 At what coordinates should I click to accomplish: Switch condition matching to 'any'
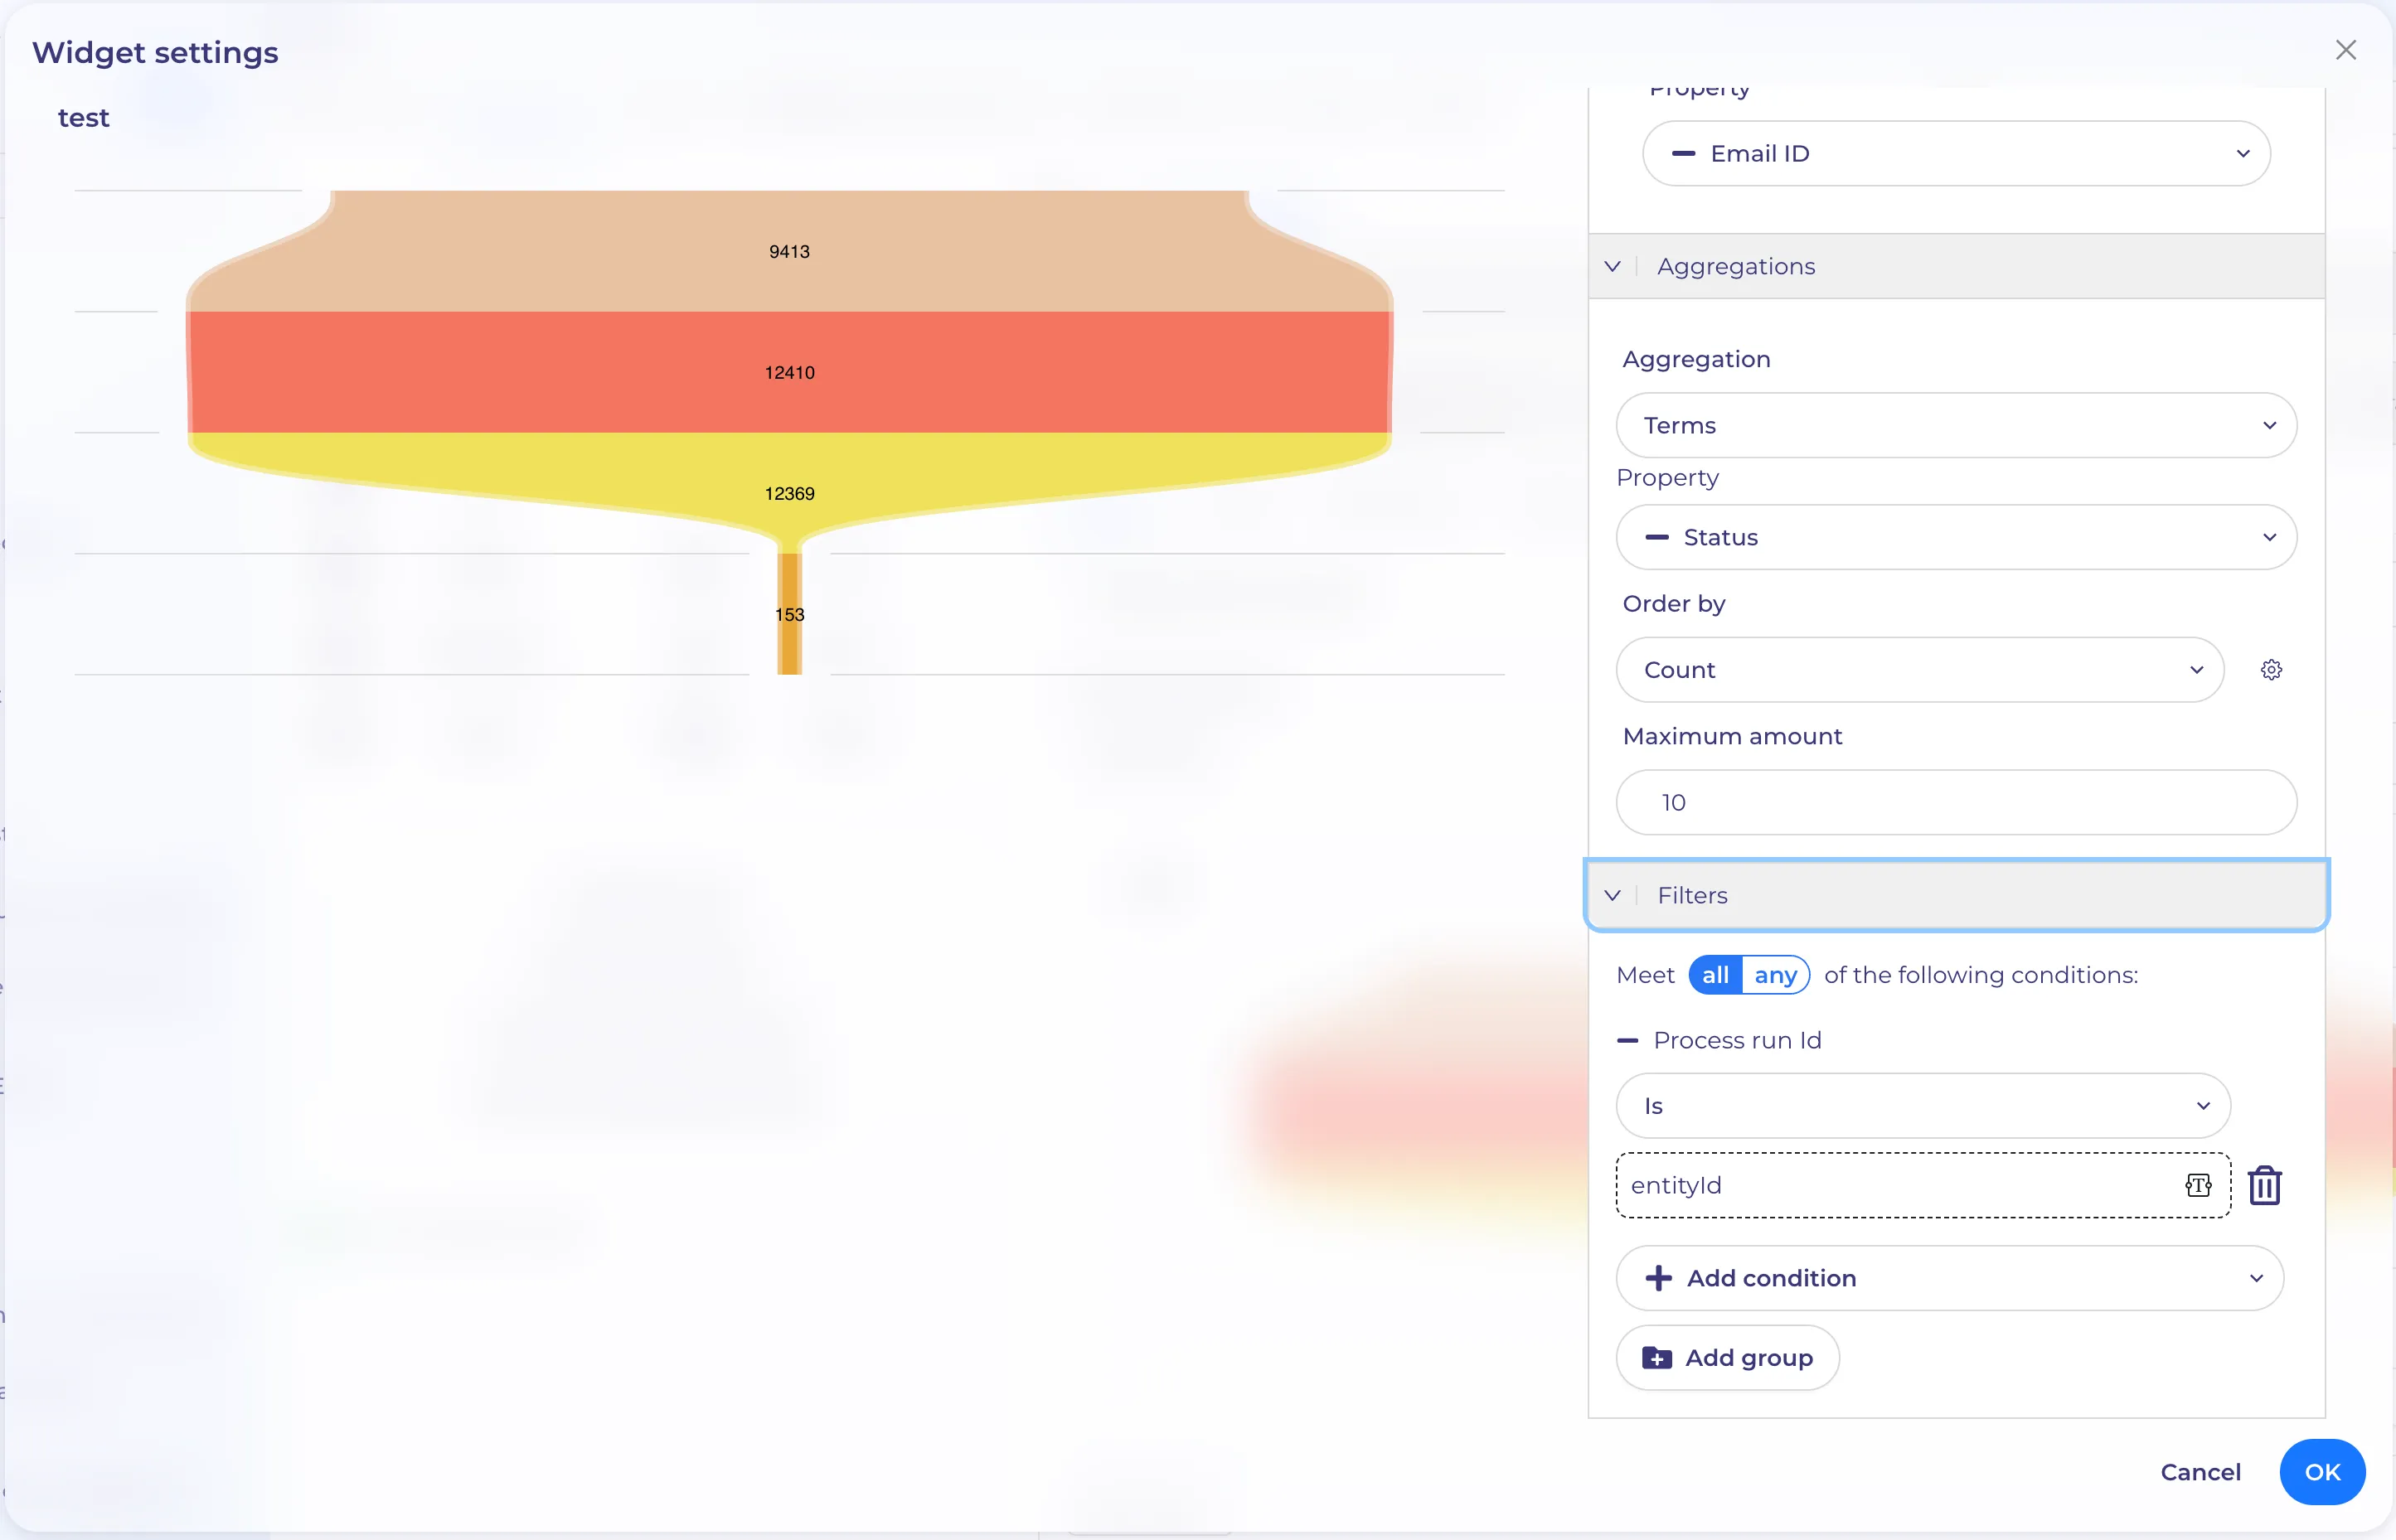1775,975
